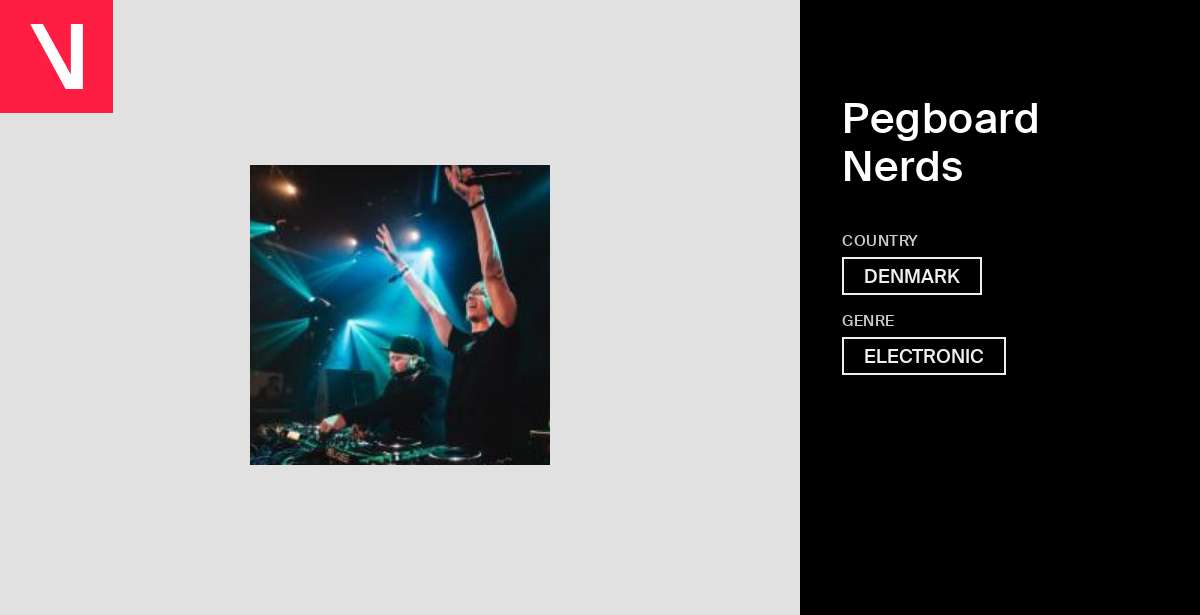Click the white V mark inside the logo

pos(57,56)
